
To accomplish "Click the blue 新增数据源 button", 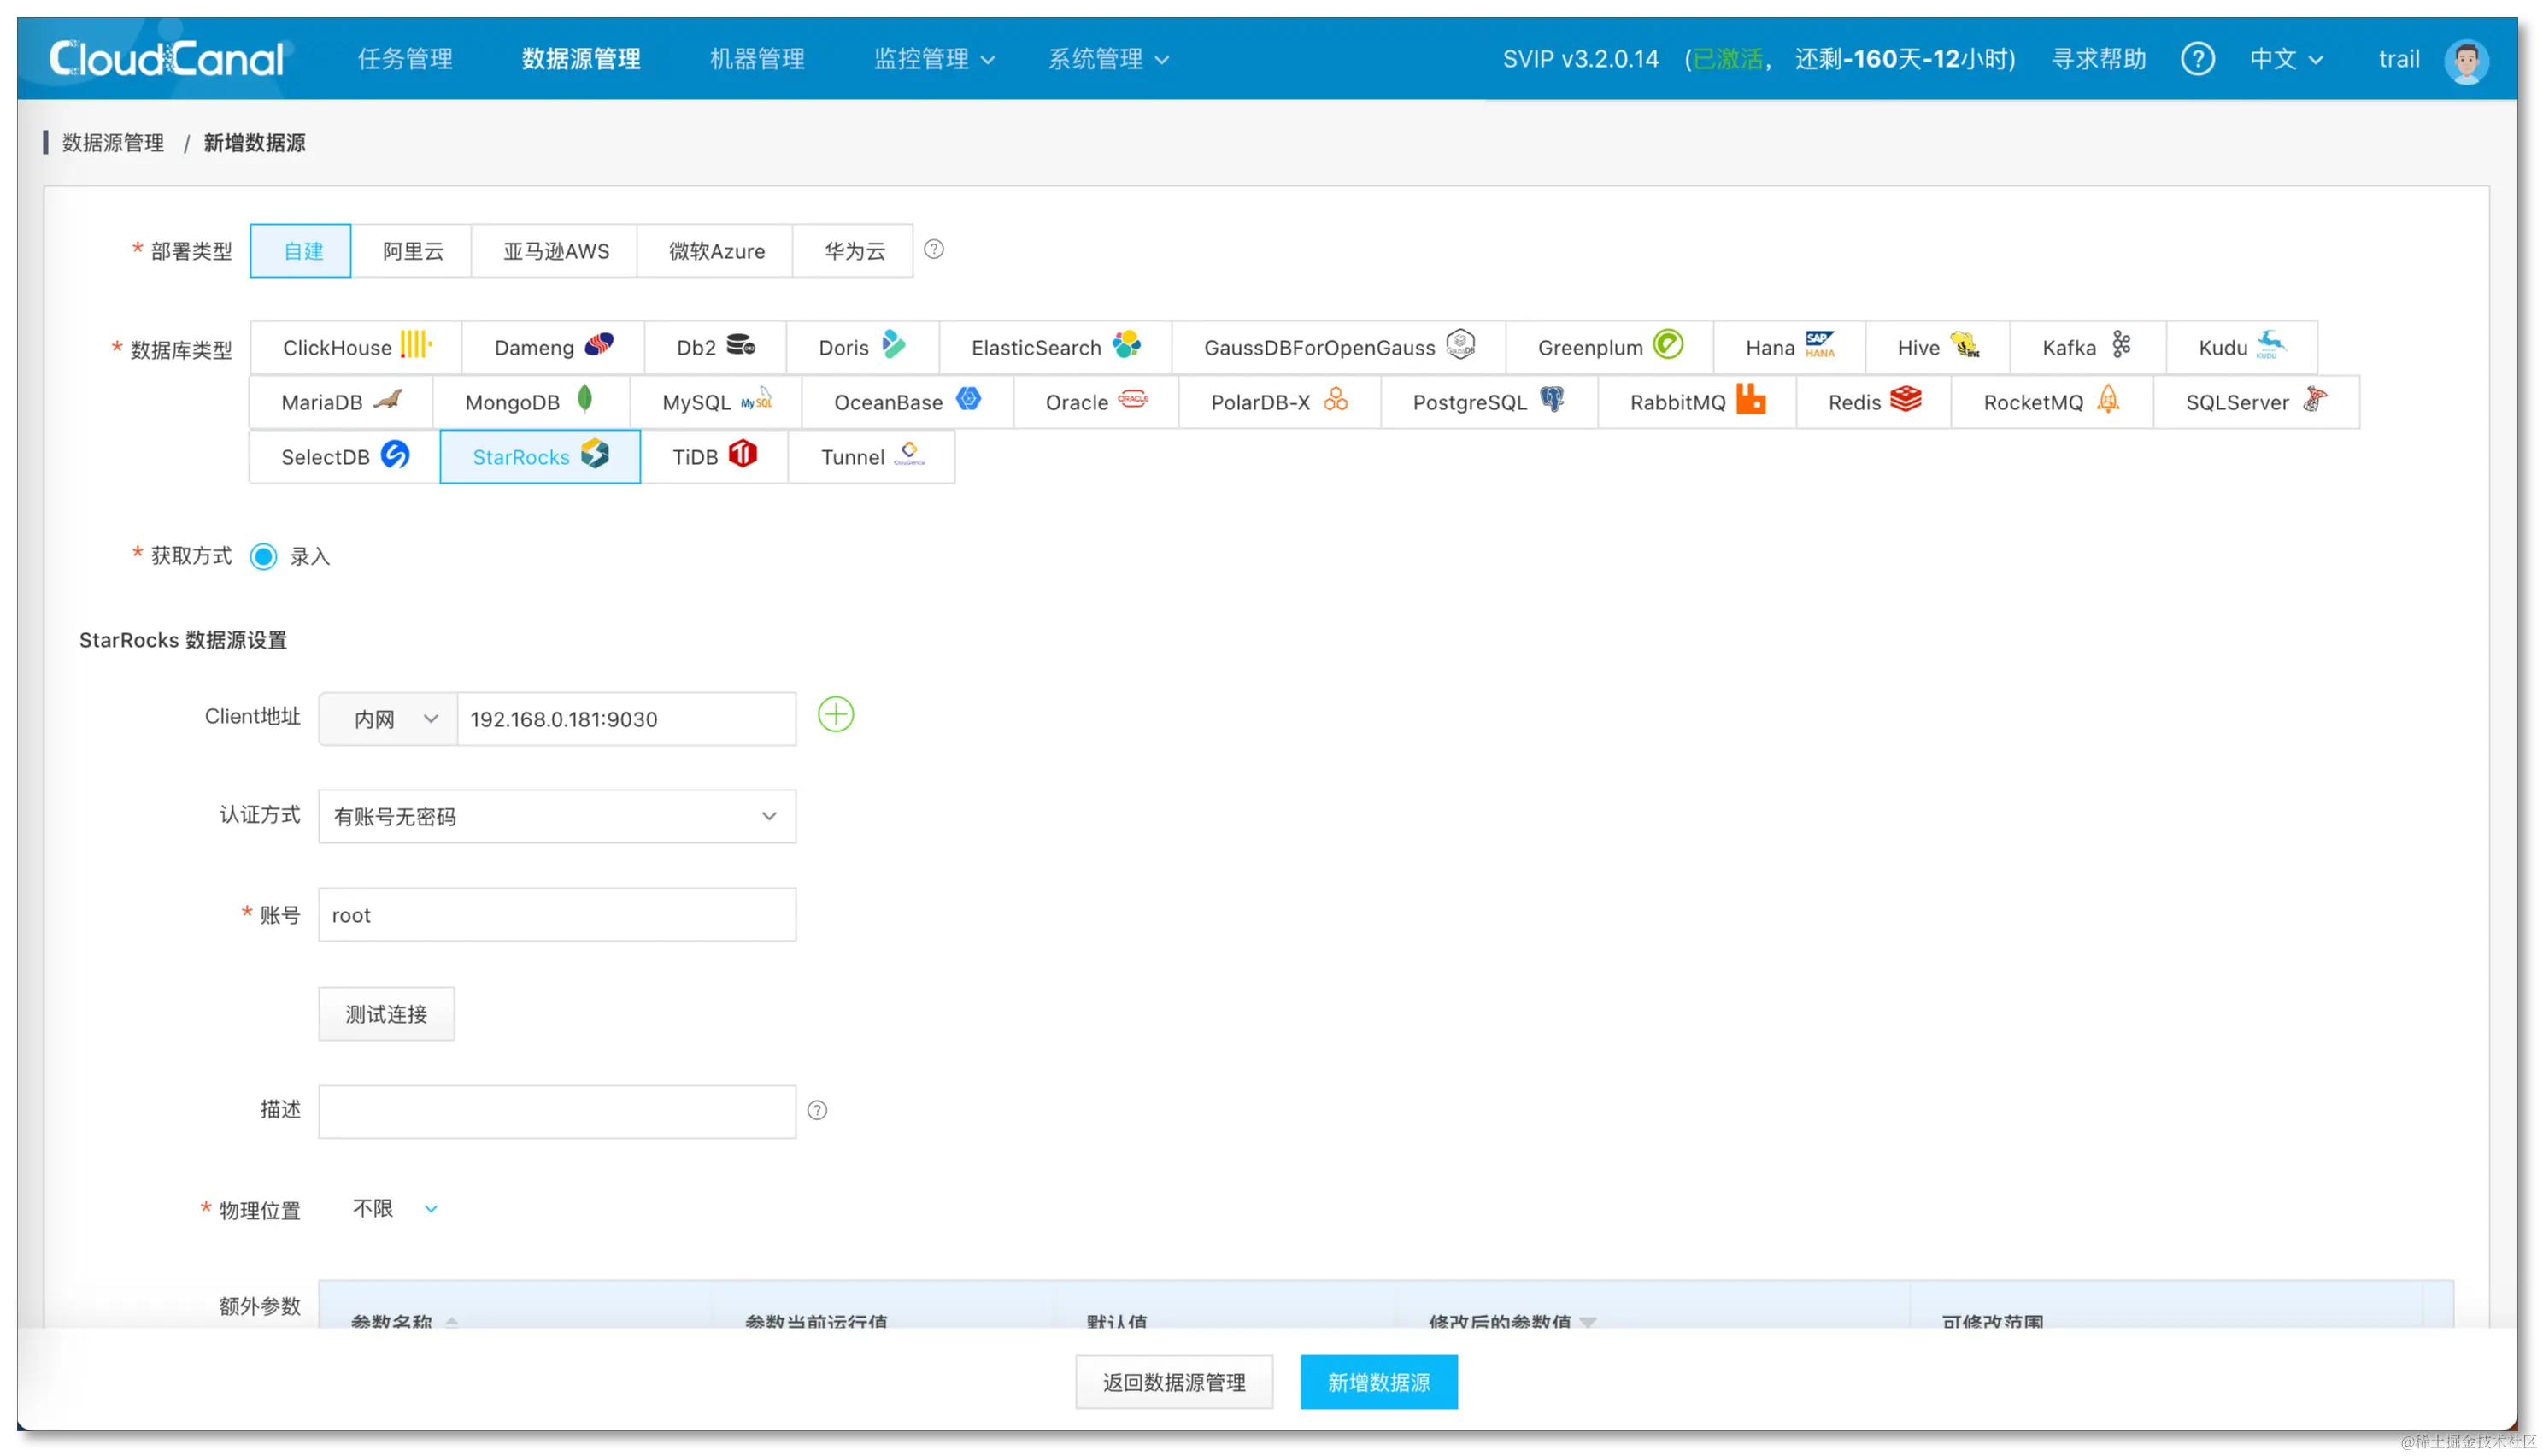I will [1378, 1382].
